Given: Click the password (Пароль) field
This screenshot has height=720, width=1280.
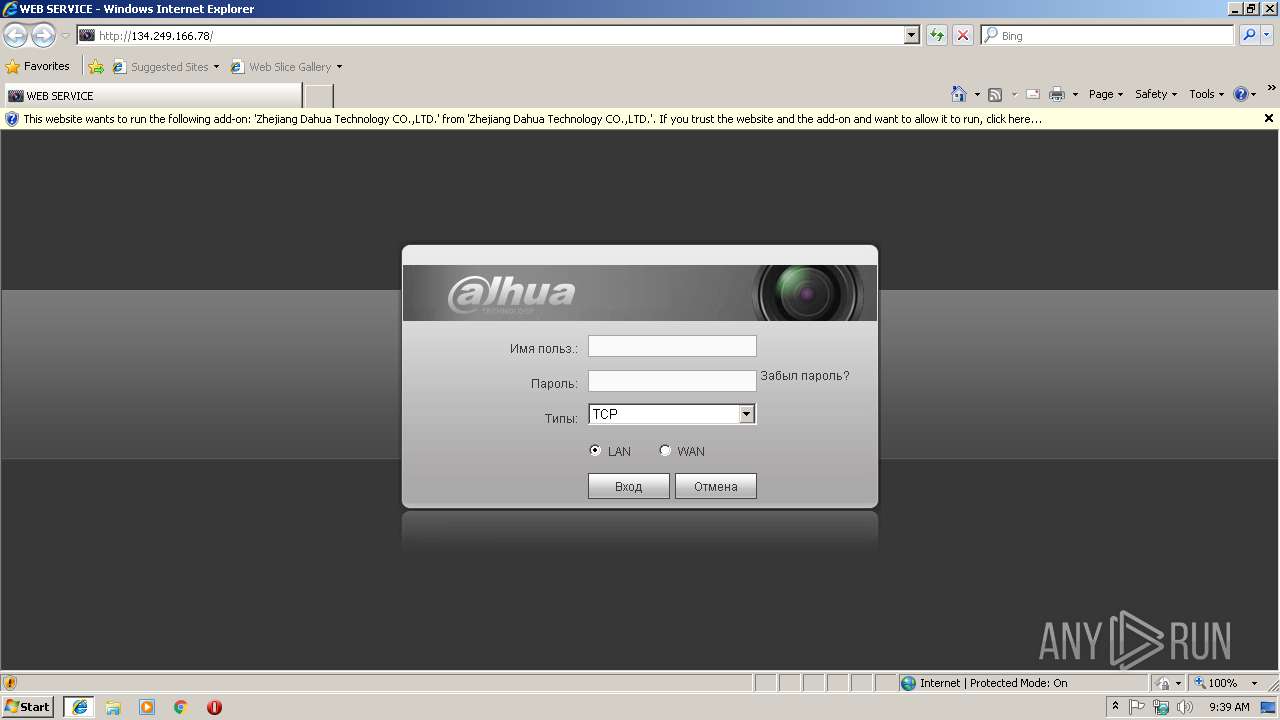Looking at the screenshot, I should tap(672, 381).
